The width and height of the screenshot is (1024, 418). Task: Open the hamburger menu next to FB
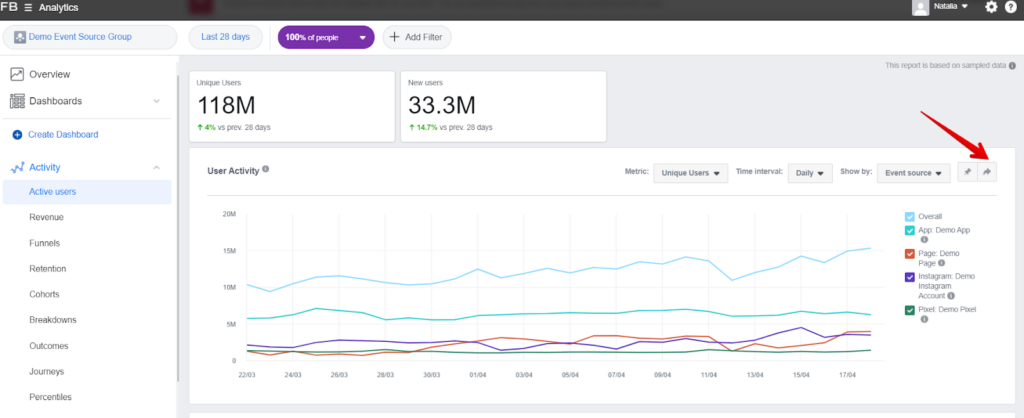(28, 7)
